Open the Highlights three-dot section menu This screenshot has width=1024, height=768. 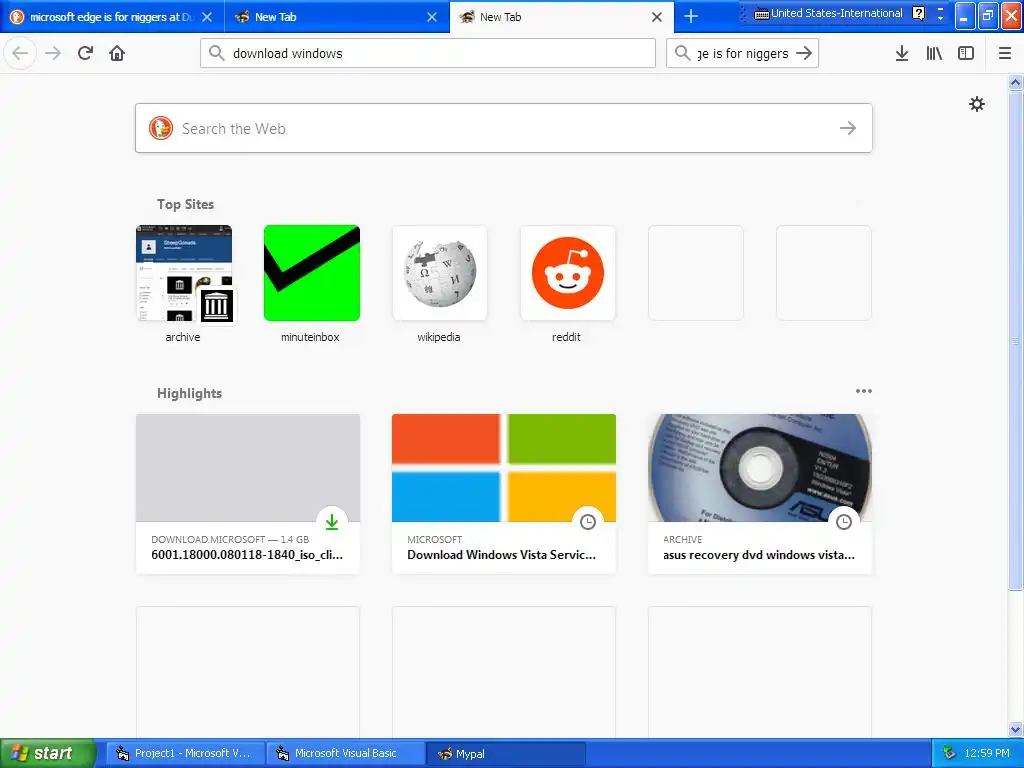[864, 391]
